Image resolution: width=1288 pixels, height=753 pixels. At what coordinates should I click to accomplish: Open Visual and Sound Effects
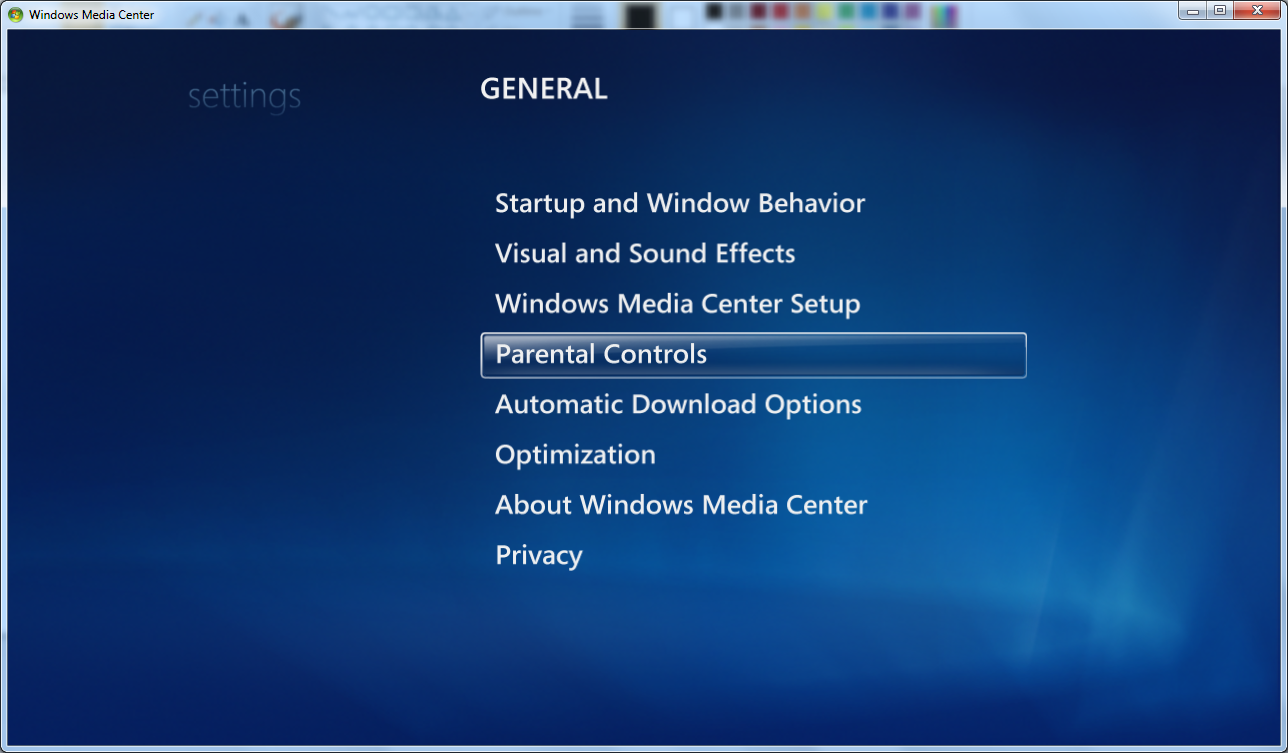tap(645, 254)
